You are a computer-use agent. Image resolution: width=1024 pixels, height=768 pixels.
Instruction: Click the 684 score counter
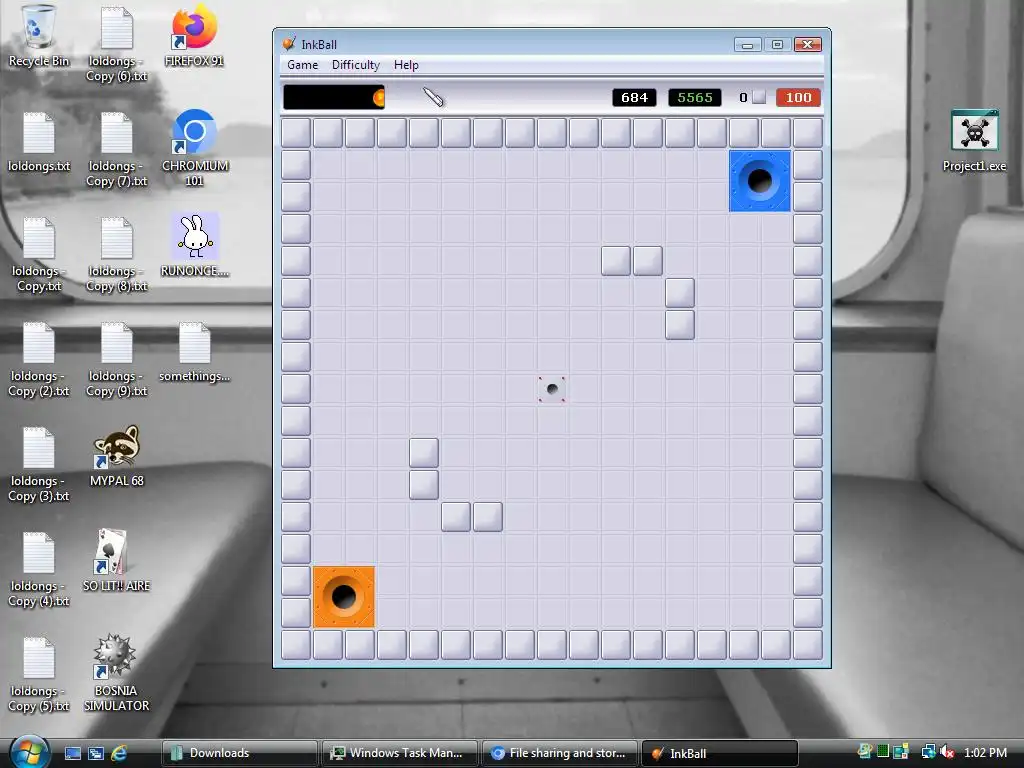[x=634, y=97]
